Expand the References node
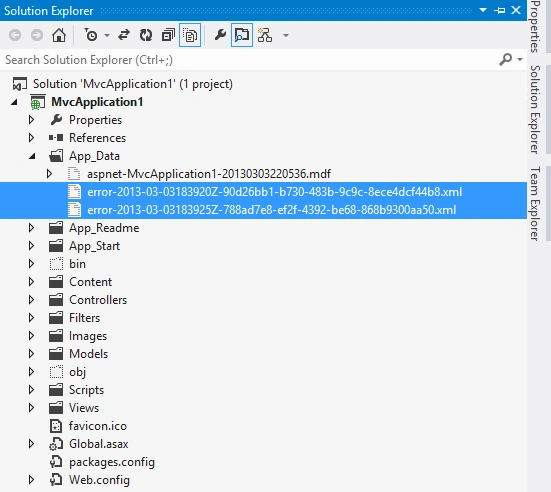 [31, 138]
